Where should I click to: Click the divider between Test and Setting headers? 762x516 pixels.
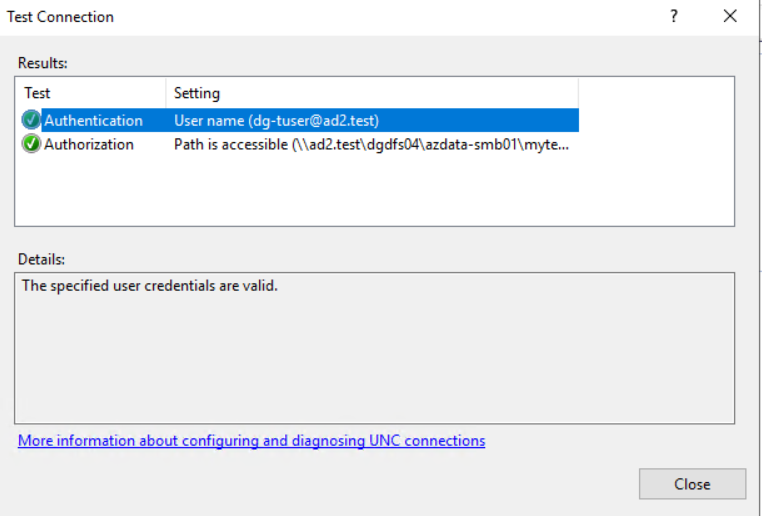166,93
